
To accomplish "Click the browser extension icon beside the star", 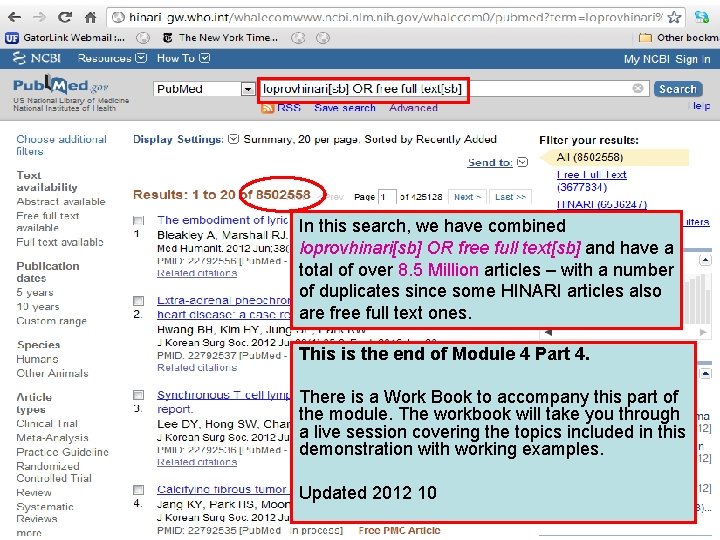I will coord(701,17).
